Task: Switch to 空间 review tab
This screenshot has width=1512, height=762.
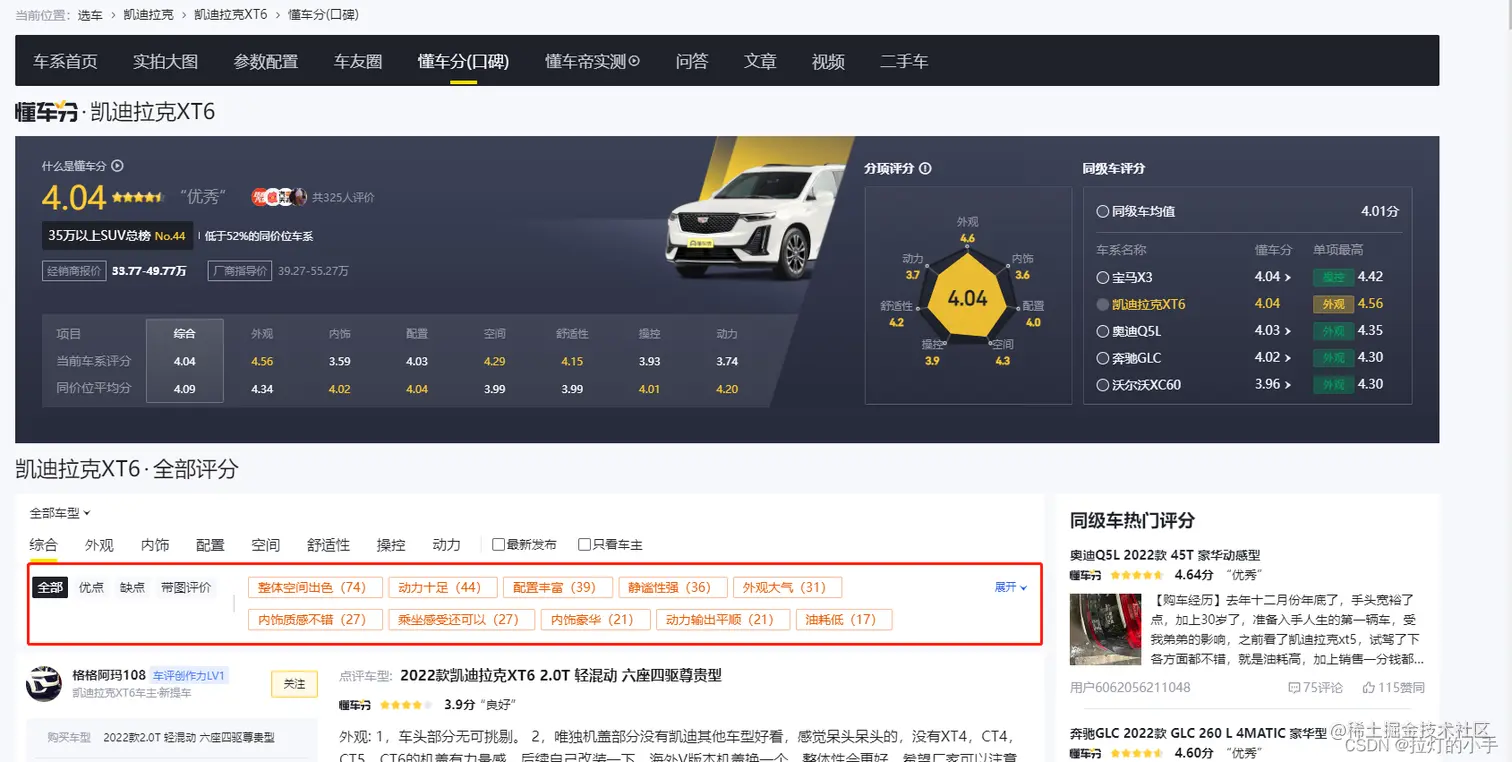Action: [266, 545]
